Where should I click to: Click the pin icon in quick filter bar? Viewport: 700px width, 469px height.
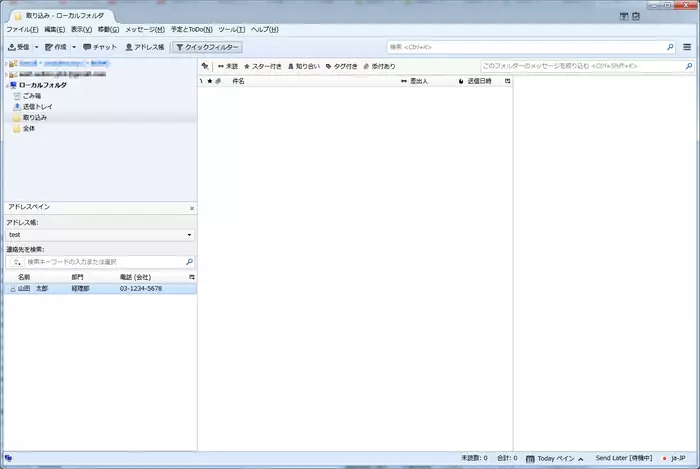[x=204, y=66]
